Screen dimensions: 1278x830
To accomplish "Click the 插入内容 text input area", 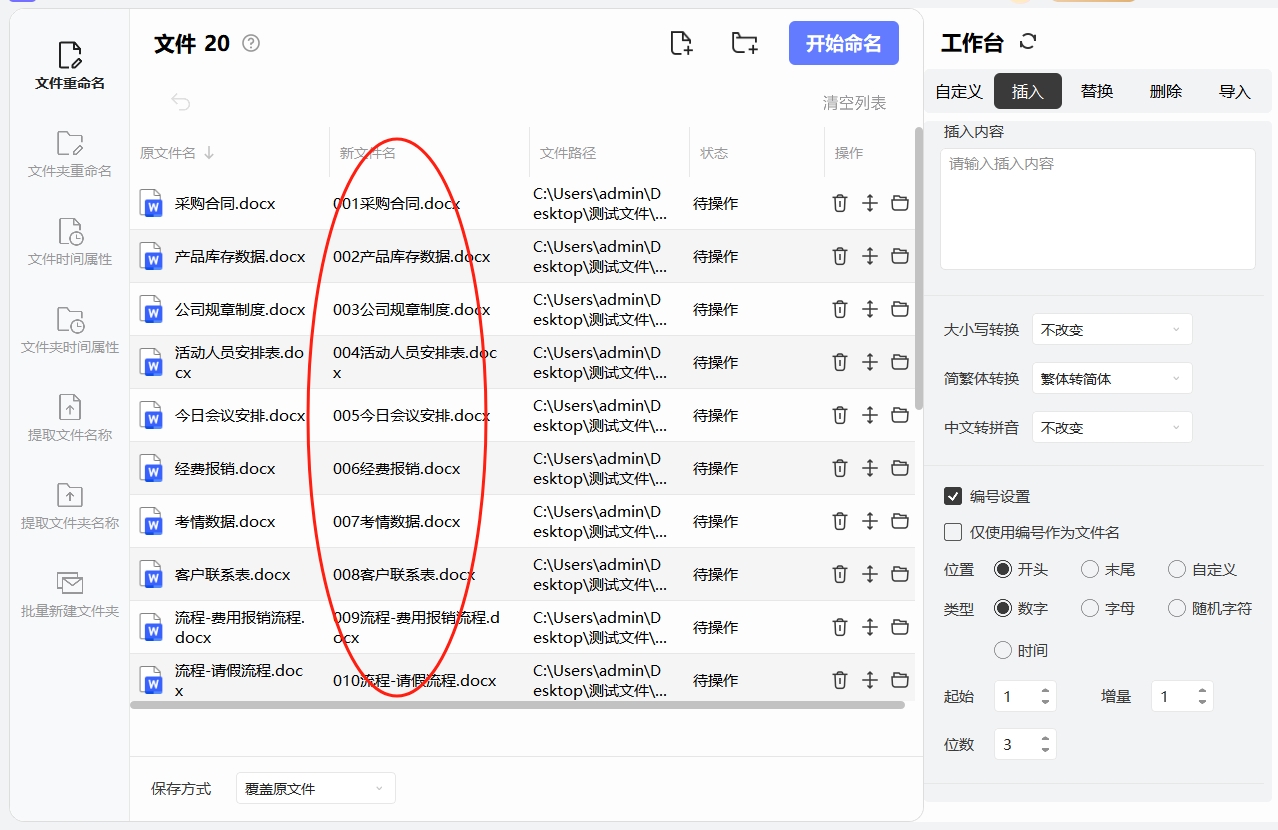I will [x=1098, y=209].
